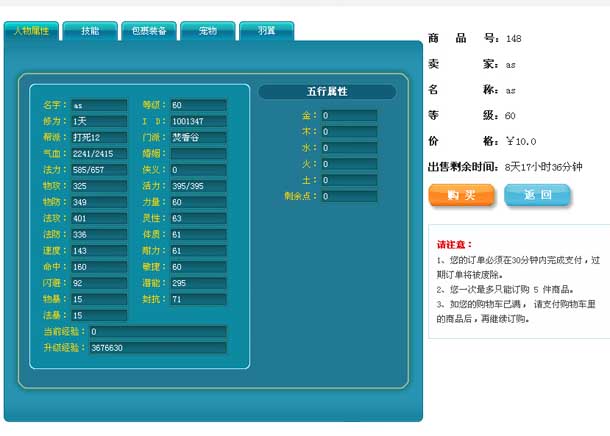Open the 羽翼 tab
Image resolution: width=610 pixels, height=436 pixels.
266,31
